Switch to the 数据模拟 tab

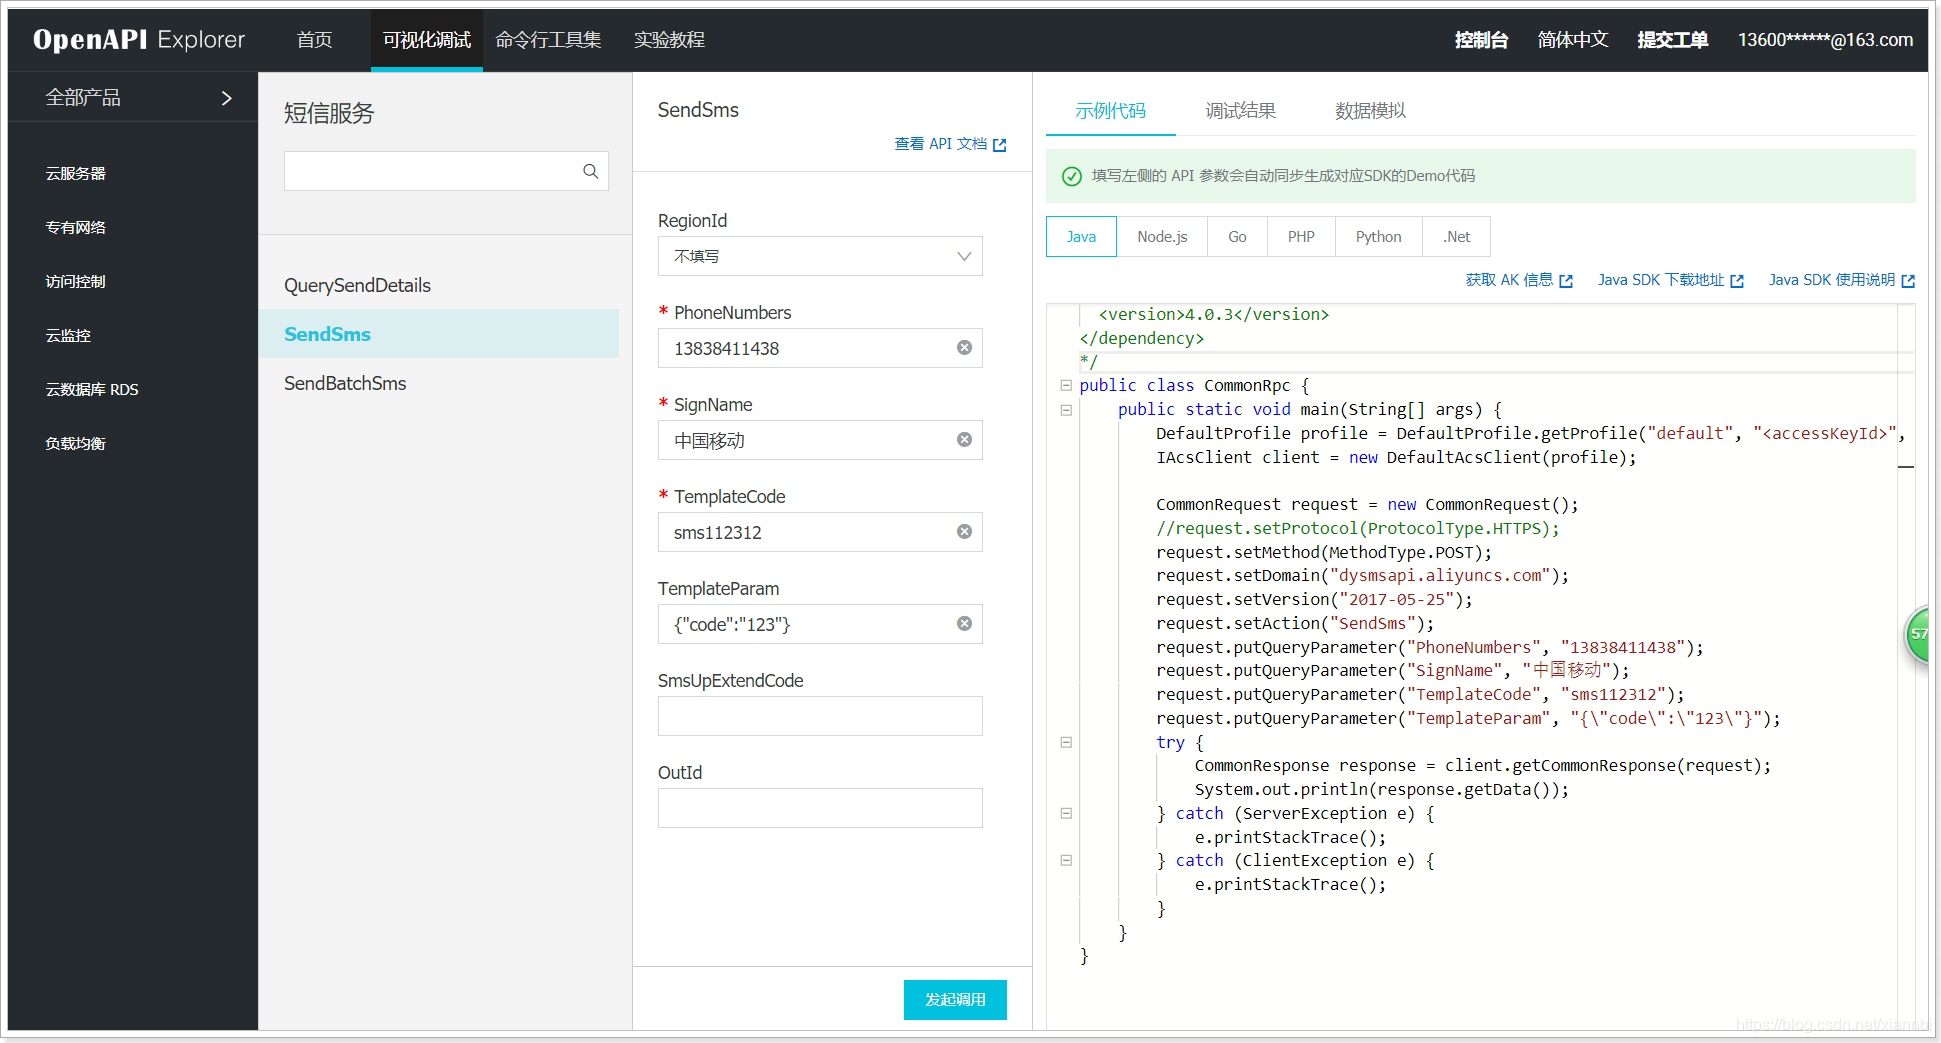tap(1370, 111)
